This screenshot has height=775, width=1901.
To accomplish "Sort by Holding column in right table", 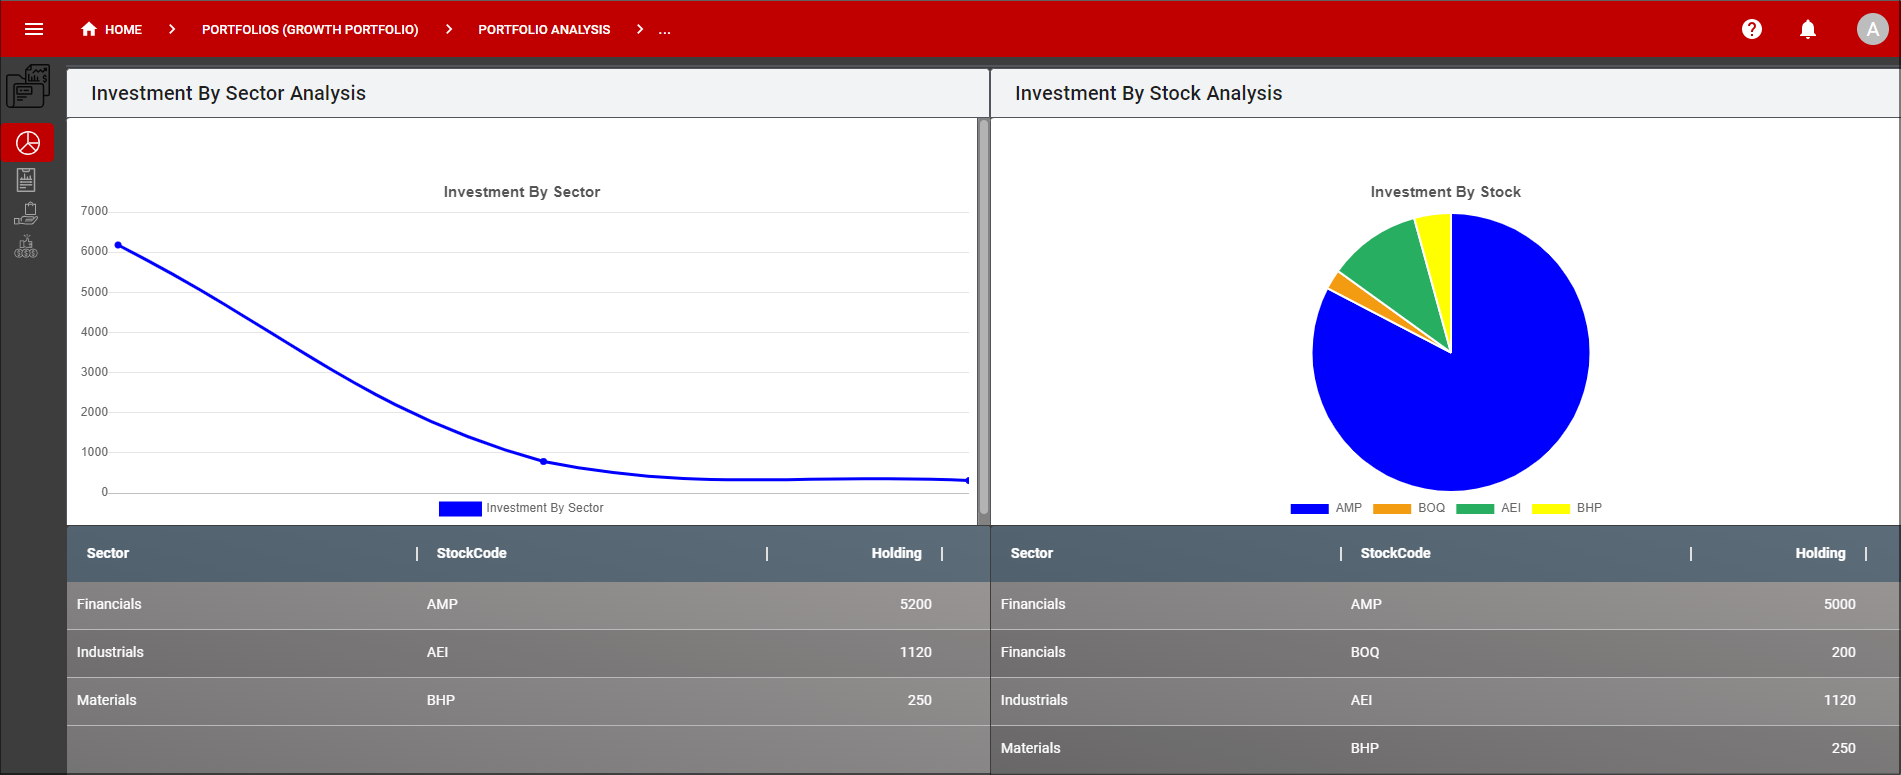I will coord(1820,553).
